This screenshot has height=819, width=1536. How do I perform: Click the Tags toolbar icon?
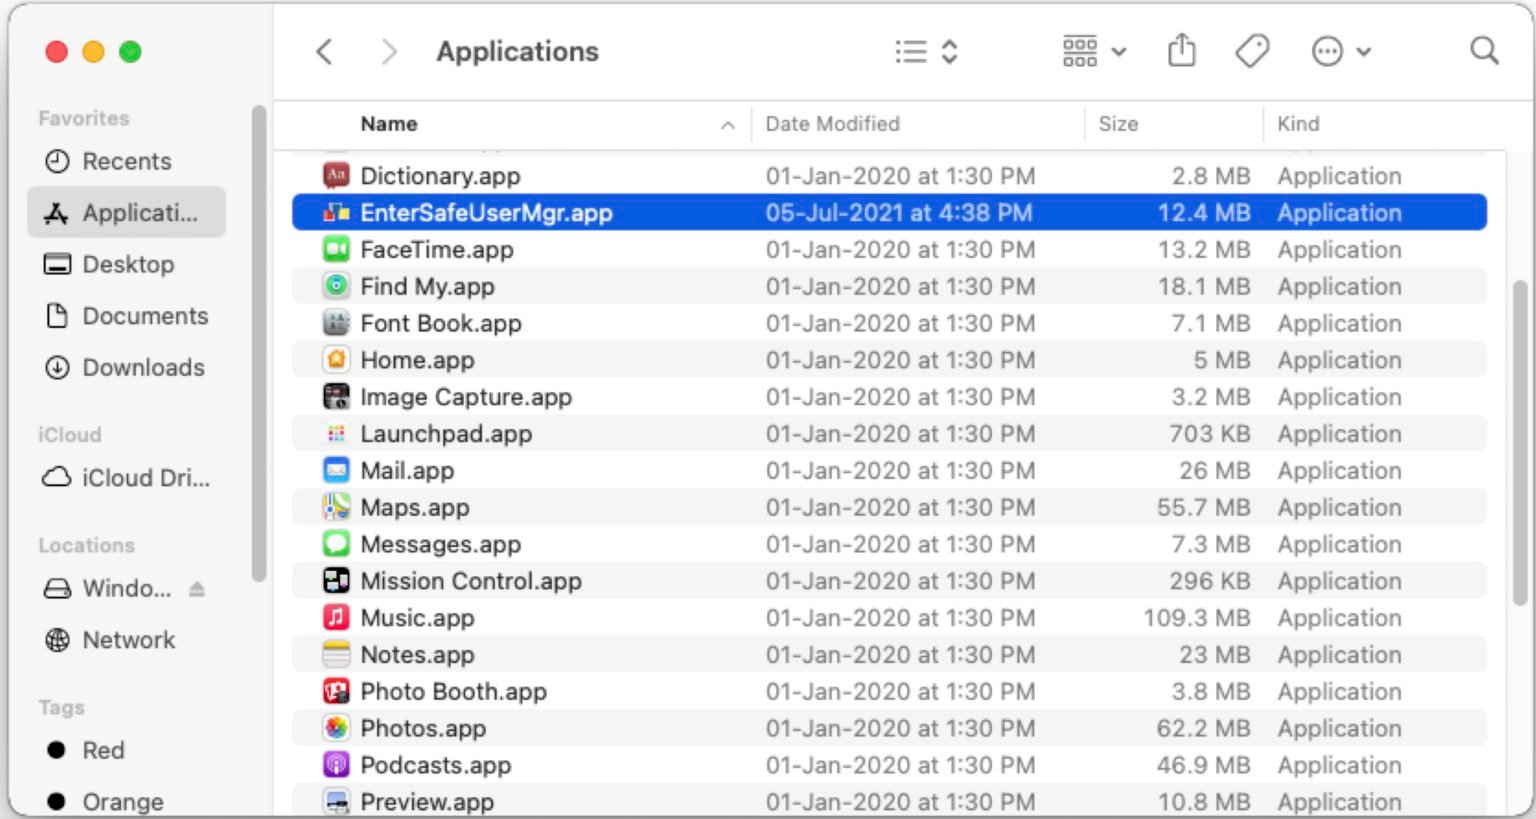[1252, 51]
